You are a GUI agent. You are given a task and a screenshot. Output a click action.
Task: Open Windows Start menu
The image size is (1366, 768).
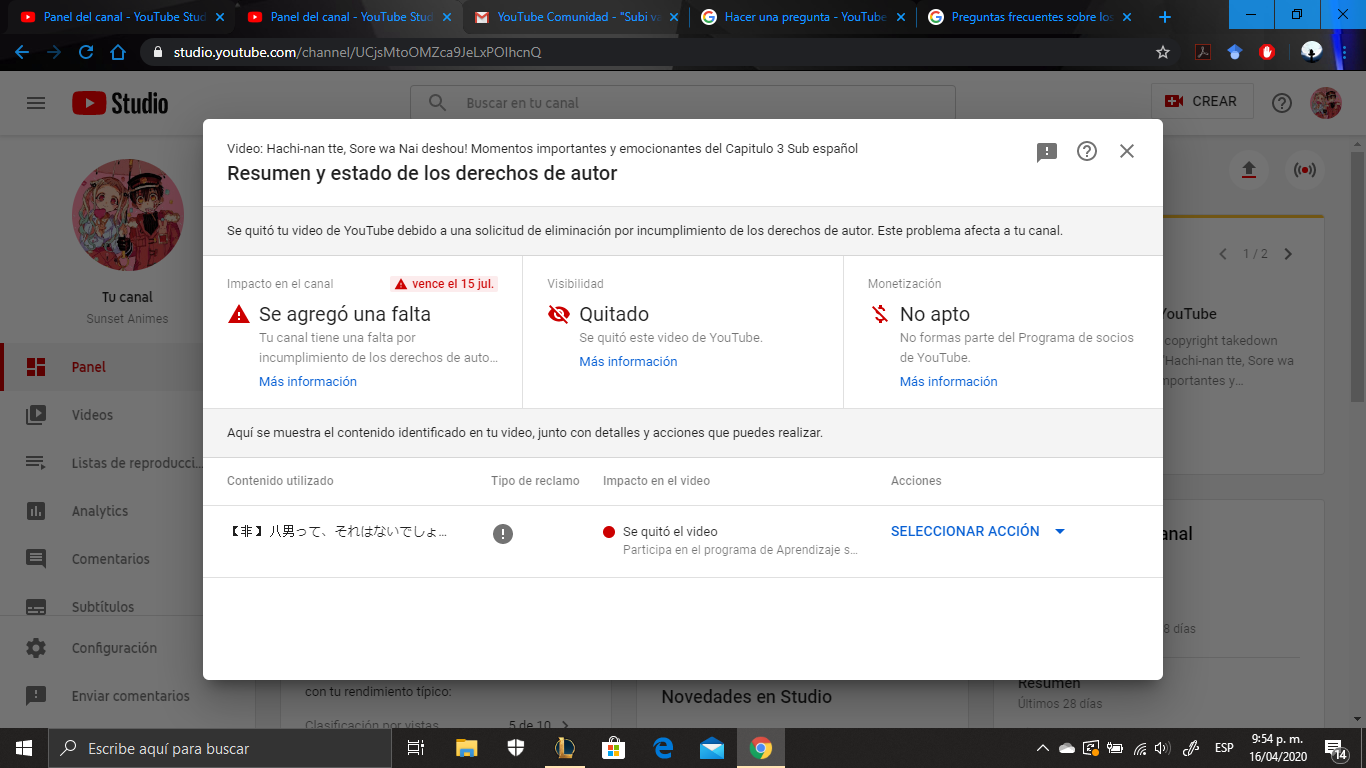tap(24, 748)
